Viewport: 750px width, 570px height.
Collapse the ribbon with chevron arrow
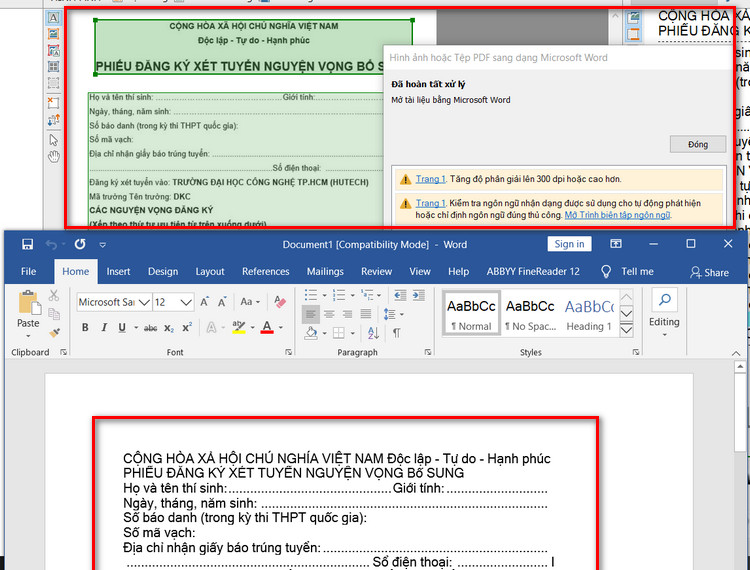pyautogui.click(x=736, y=353)
